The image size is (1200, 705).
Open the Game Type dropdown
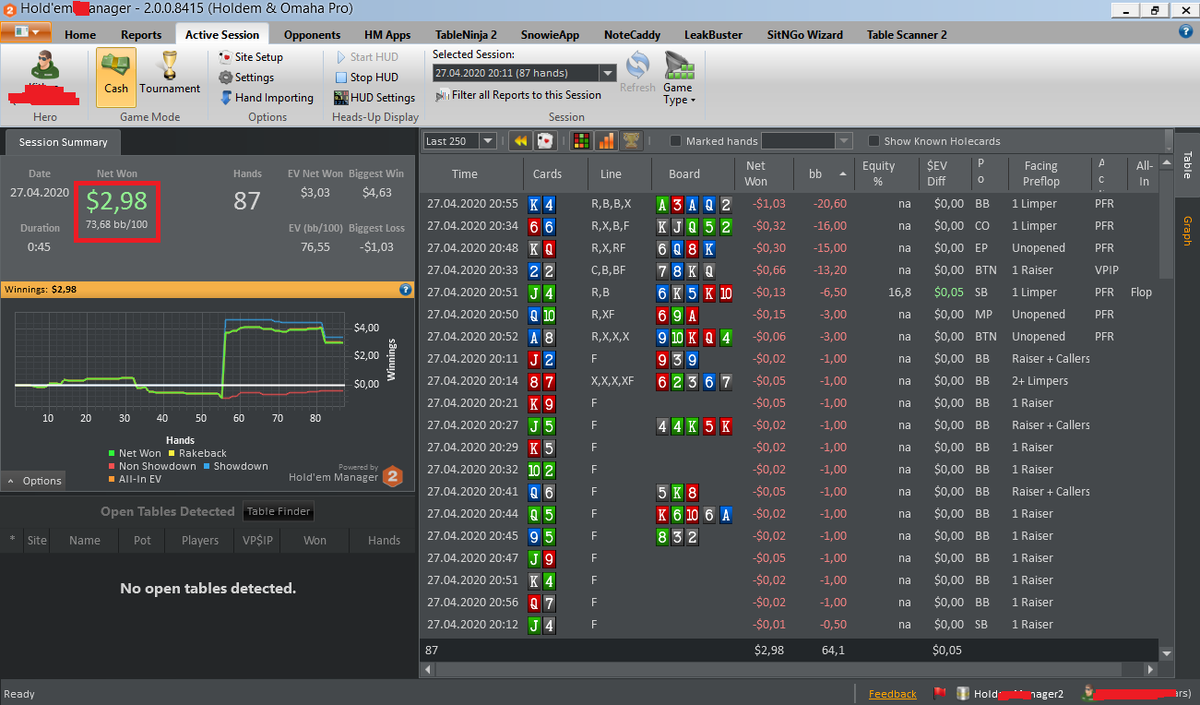point(678,79)
